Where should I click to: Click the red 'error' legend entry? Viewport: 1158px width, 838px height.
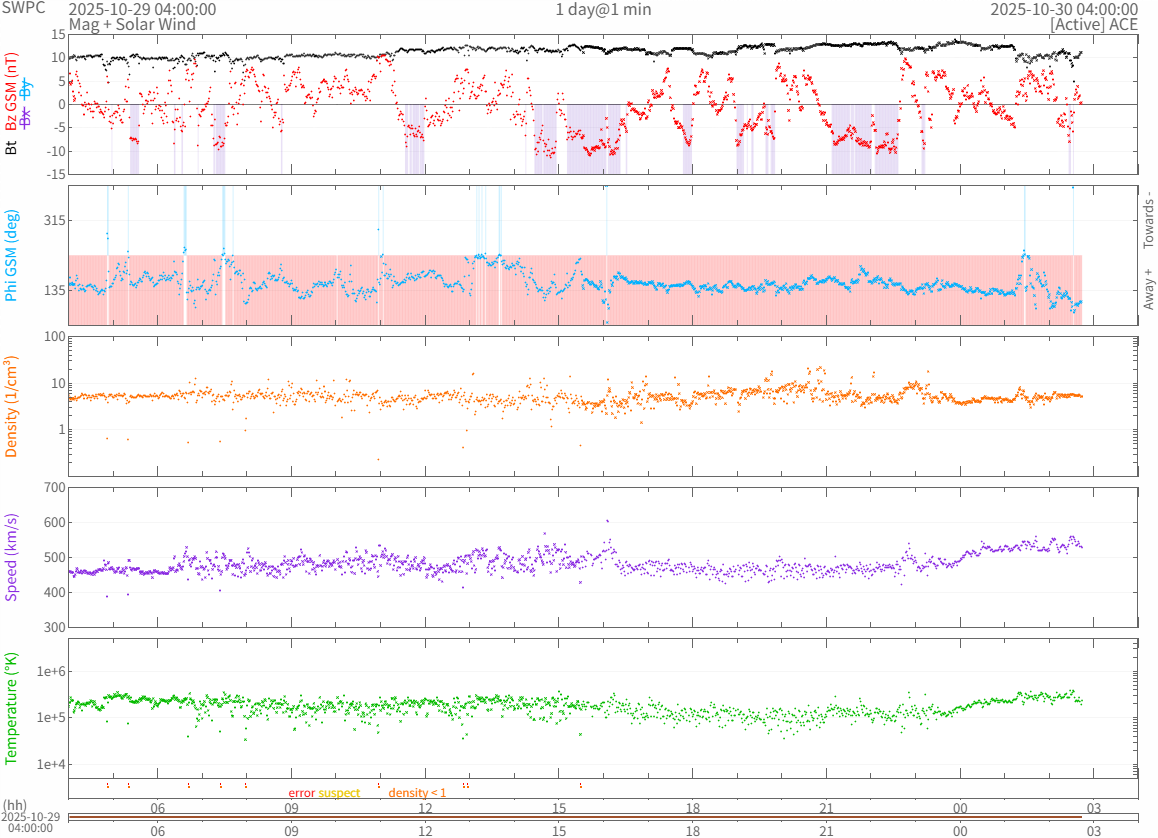point(301,793)
